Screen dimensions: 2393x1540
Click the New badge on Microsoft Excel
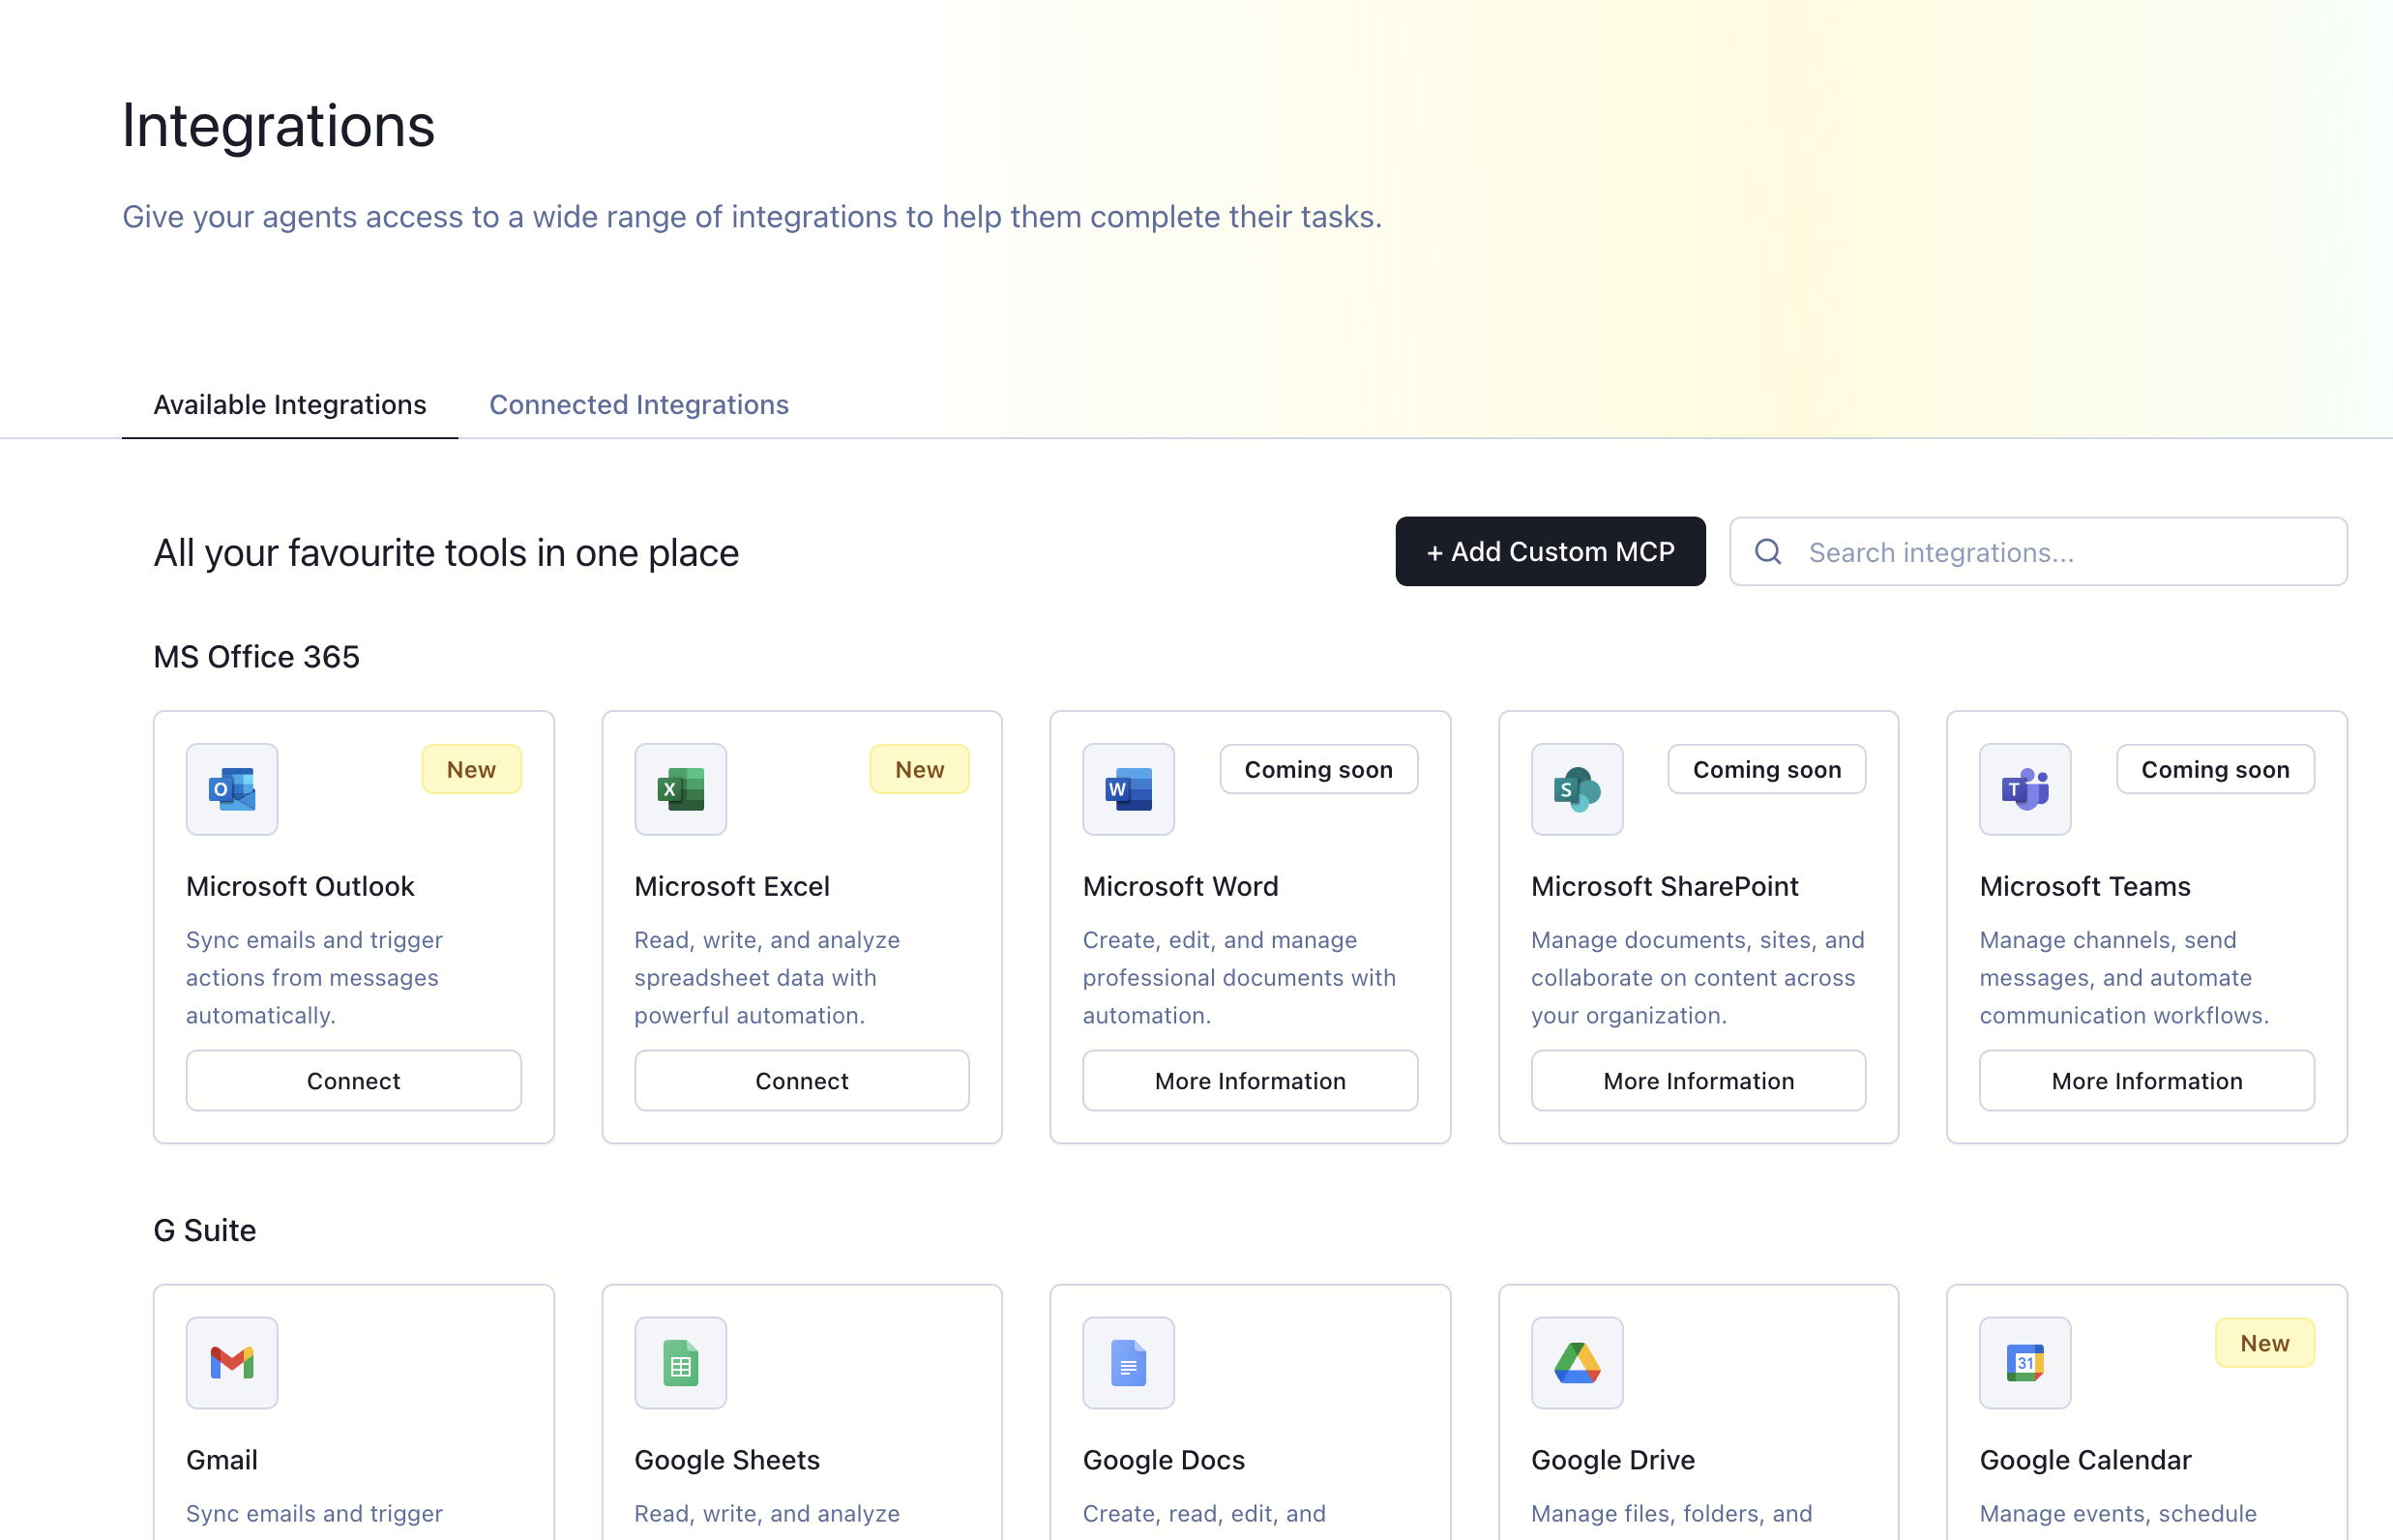click(x=920, y=769)
